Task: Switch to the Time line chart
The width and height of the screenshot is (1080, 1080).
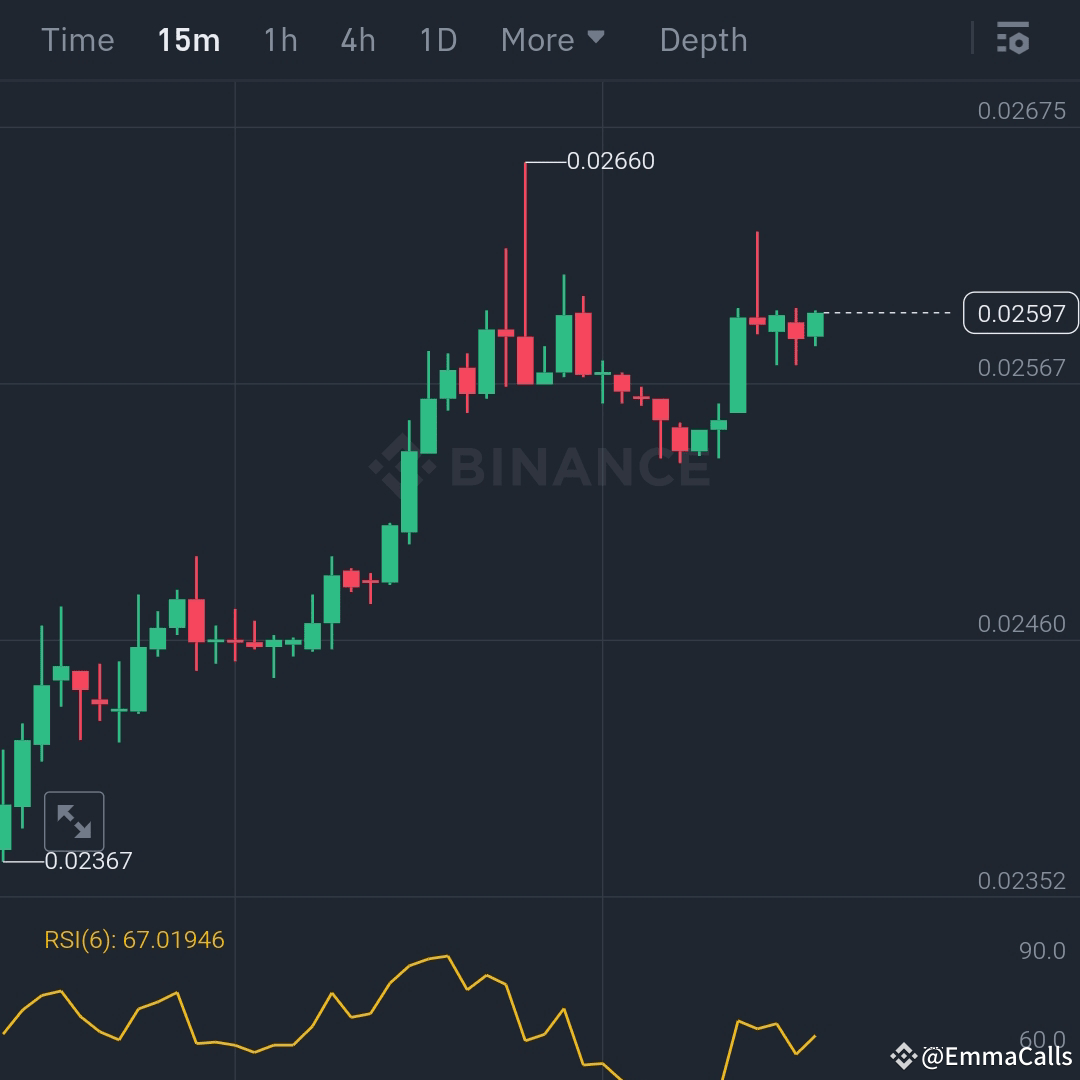Action: [78, 40]
